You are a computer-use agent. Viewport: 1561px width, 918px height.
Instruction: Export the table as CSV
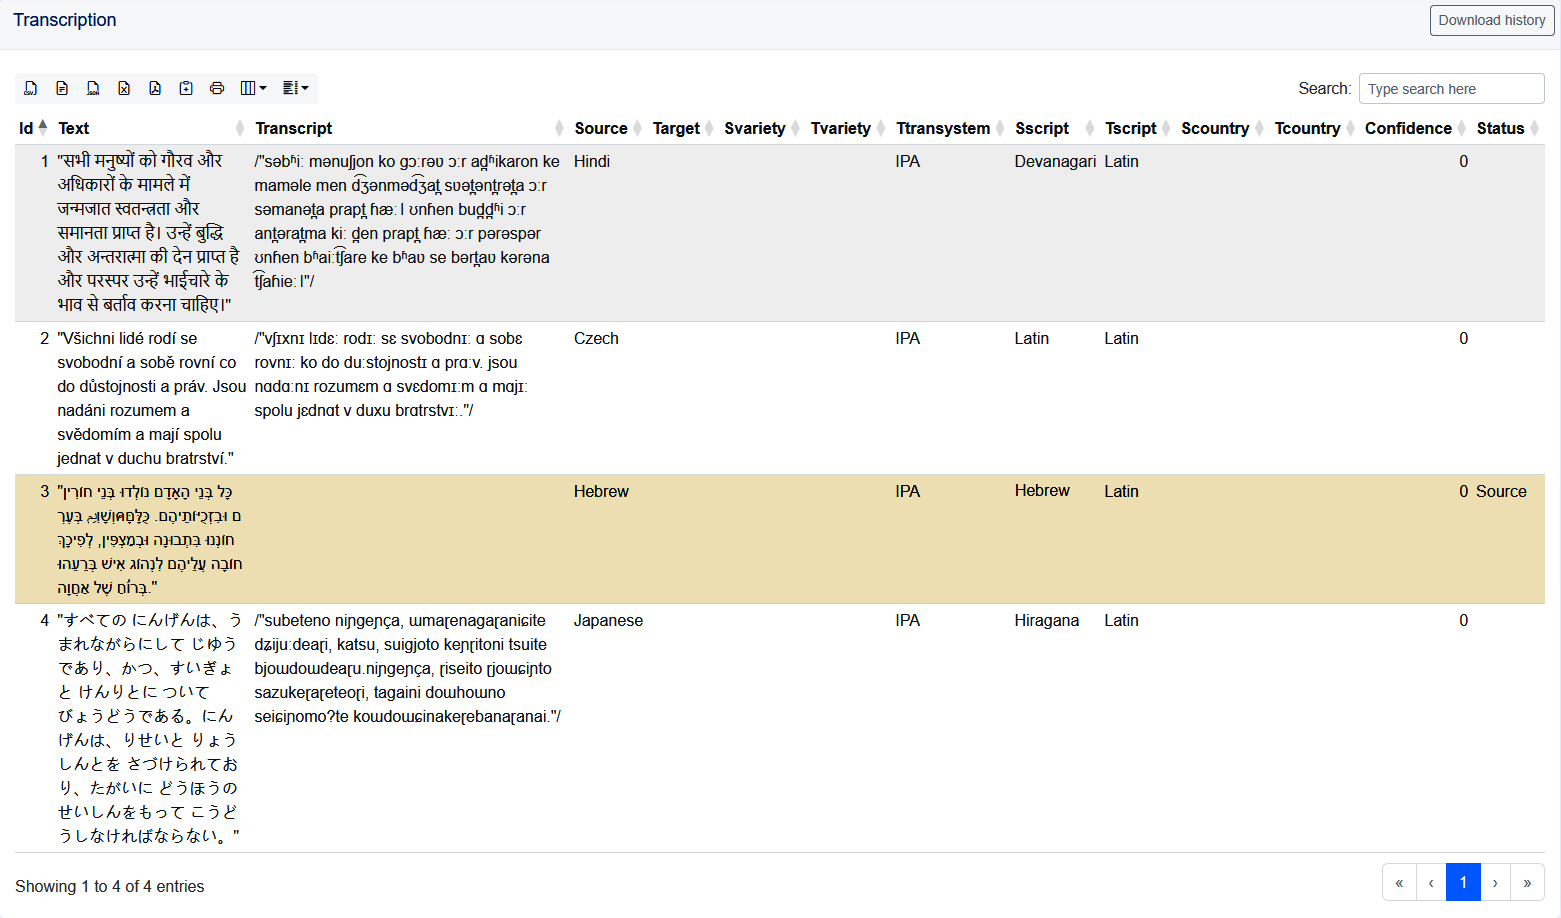pyautogui.click(x=31, y=88)
